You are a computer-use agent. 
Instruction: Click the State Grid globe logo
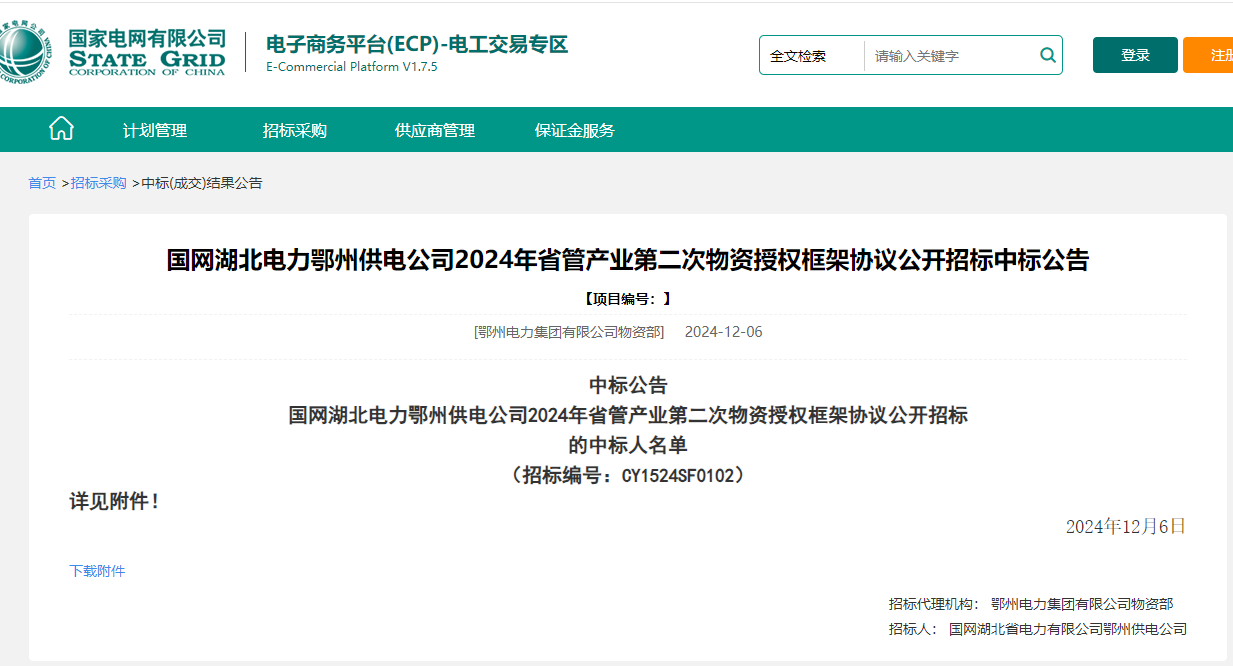click(x=22, y=54)
